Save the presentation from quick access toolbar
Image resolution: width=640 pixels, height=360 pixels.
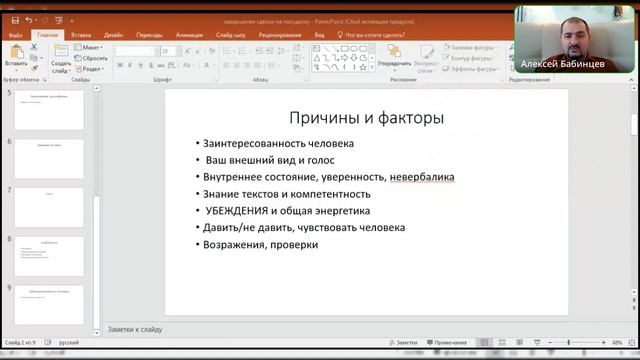pos(15,20)
